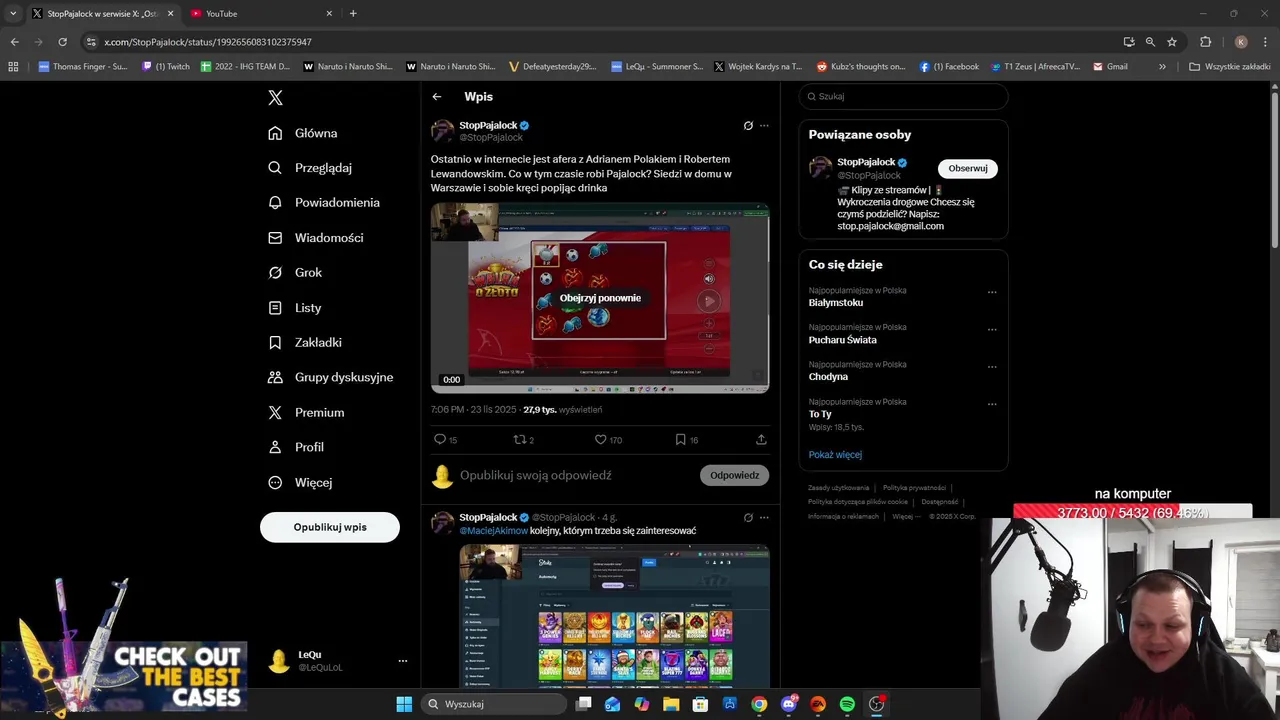The height and width of the screenshot is (720, 1280).
Task: Switch to YouTube browser tab
Action: point(260,14)
